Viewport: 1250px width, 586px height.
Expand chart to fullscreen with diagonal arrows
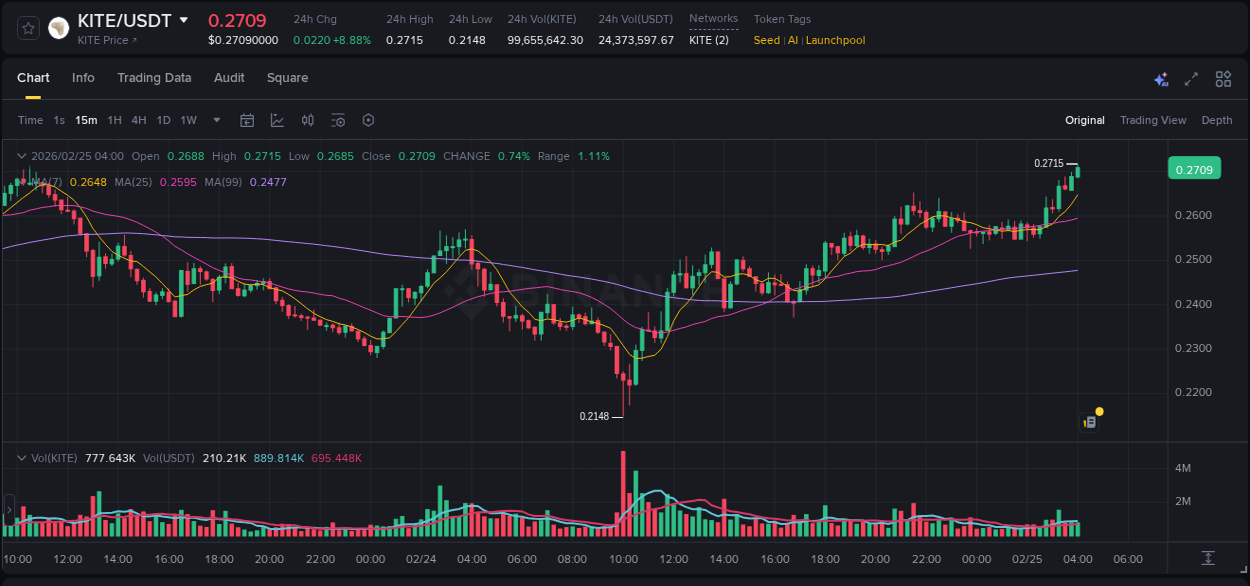coord(1191,78)
